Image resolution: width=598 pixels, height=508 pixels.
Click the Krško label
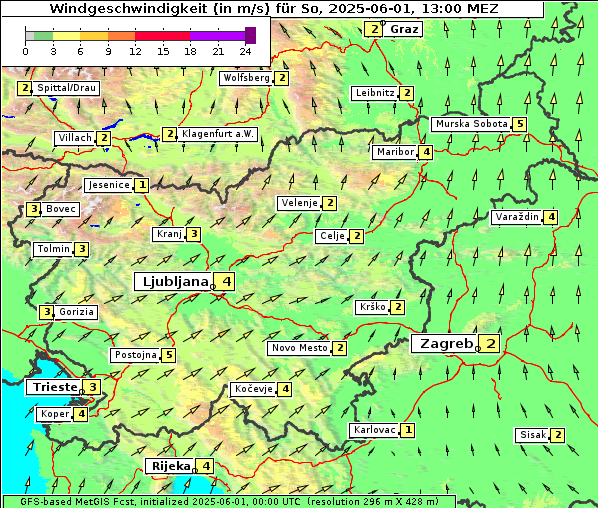[x=372, y=307]
